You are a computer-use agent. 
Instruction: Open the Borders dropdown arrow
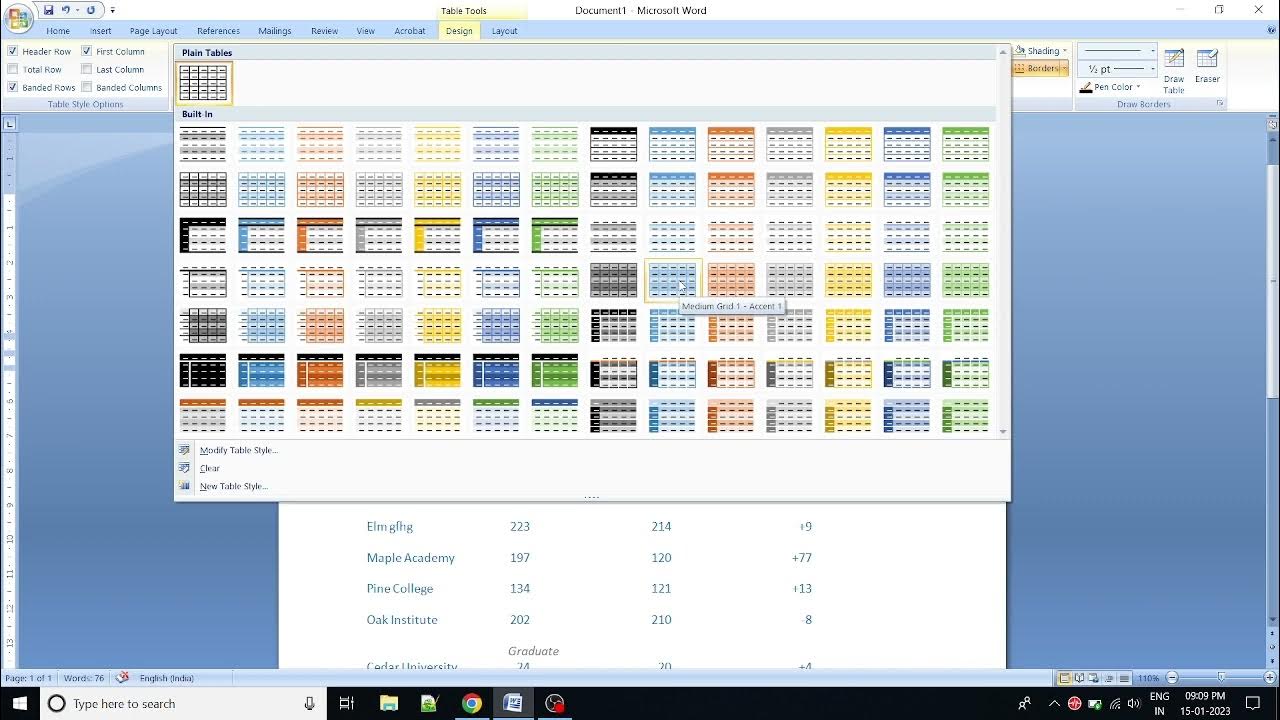[1065, 69]
